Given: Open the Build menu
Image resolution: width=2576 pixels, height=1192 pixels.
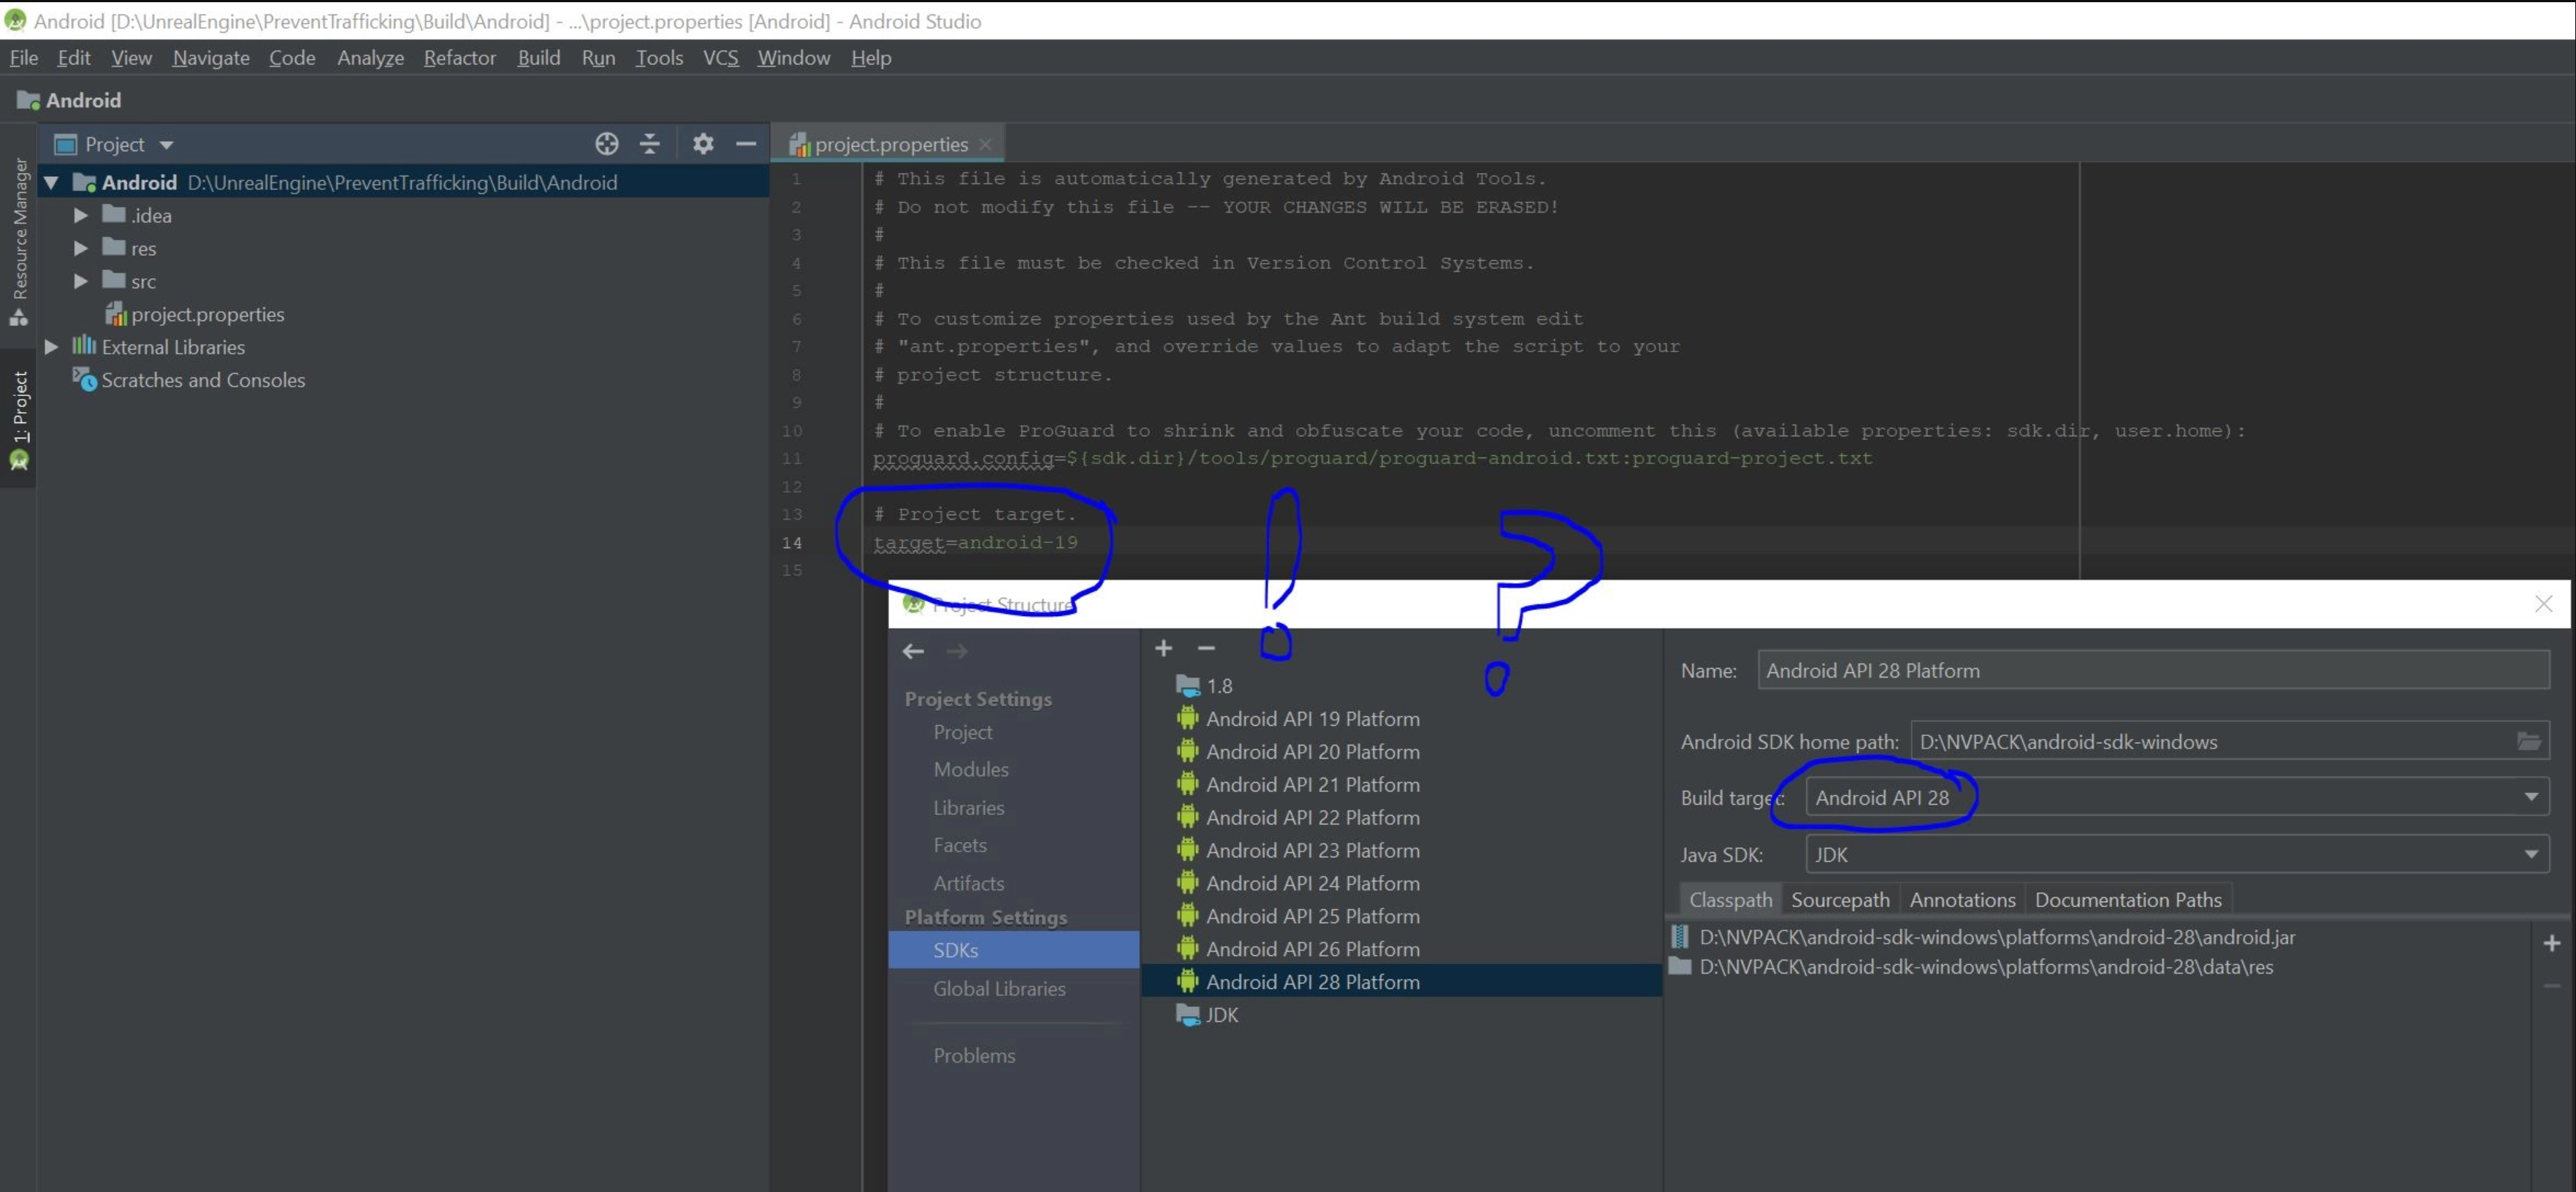Looking at the screenshot, I should click(538, 58).
